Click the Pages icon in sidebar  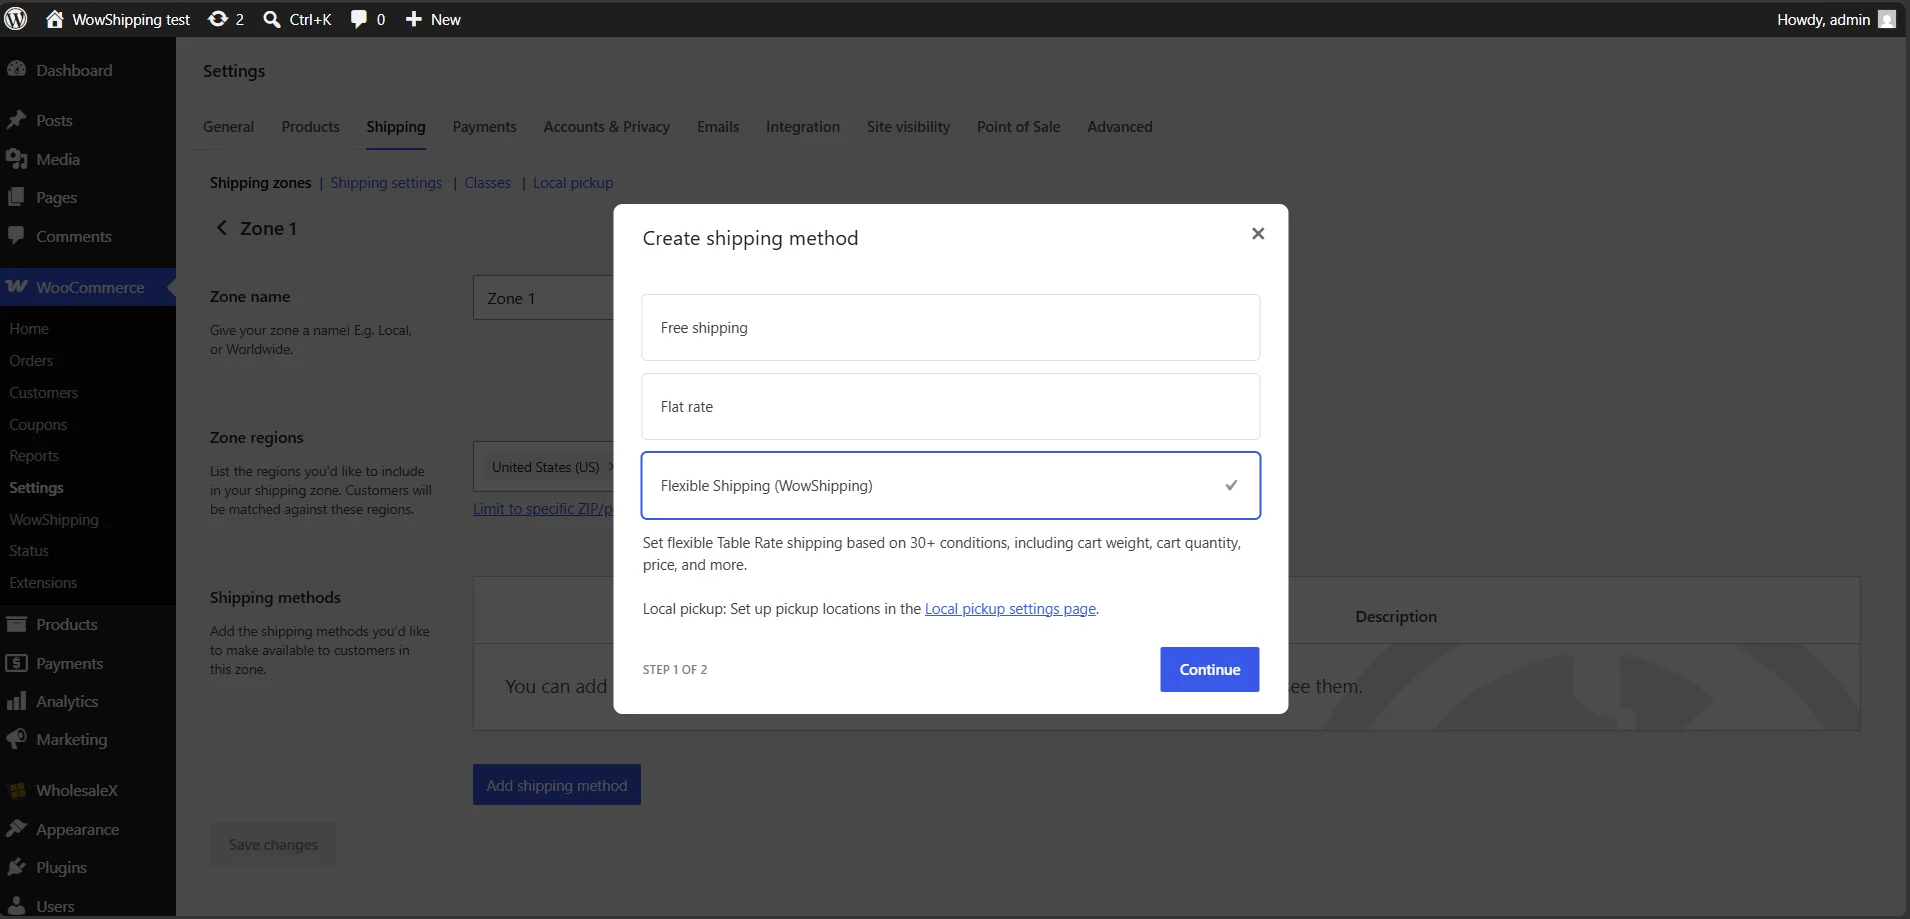pyautogui.click(x=16, y=197)
